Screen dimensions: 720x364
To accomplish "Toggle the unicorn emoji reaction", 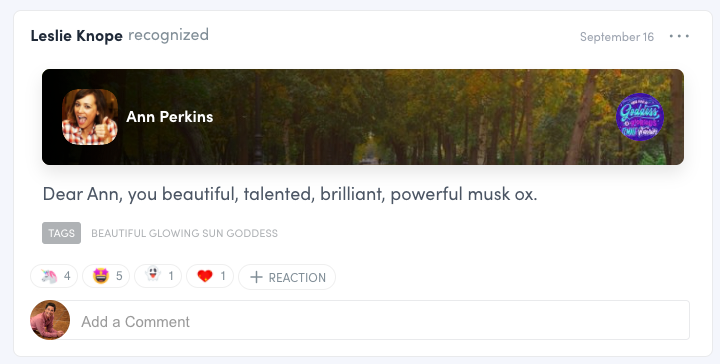I will [54, 276].
